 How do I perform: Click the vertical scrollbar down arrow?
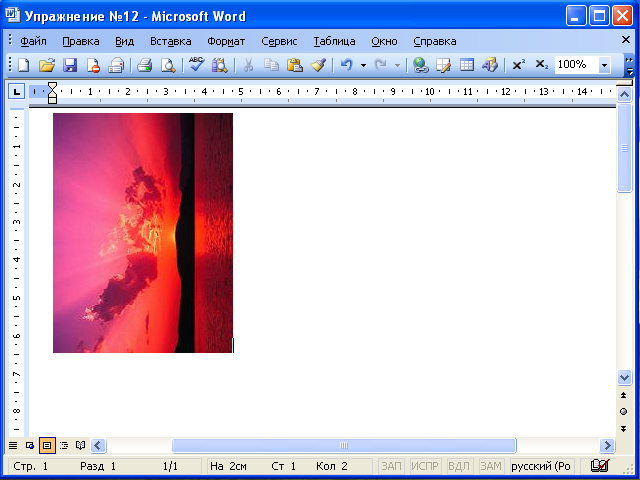pos(624,377)
